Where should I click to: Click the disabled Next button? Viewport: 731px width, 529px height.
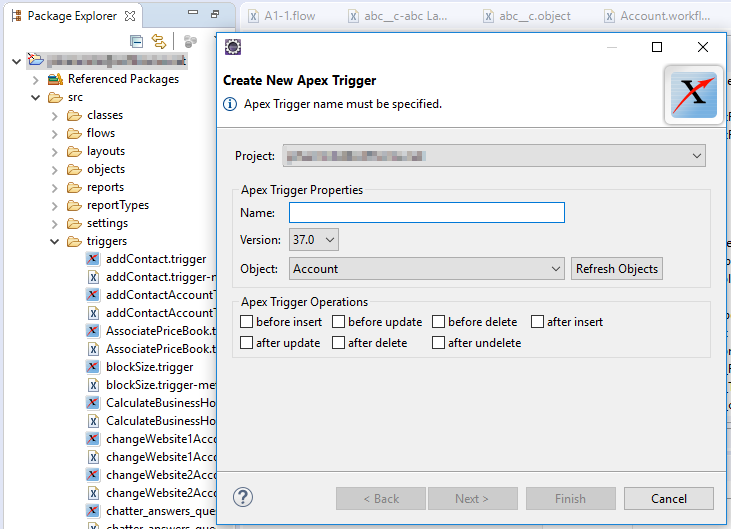pos(473,499)
